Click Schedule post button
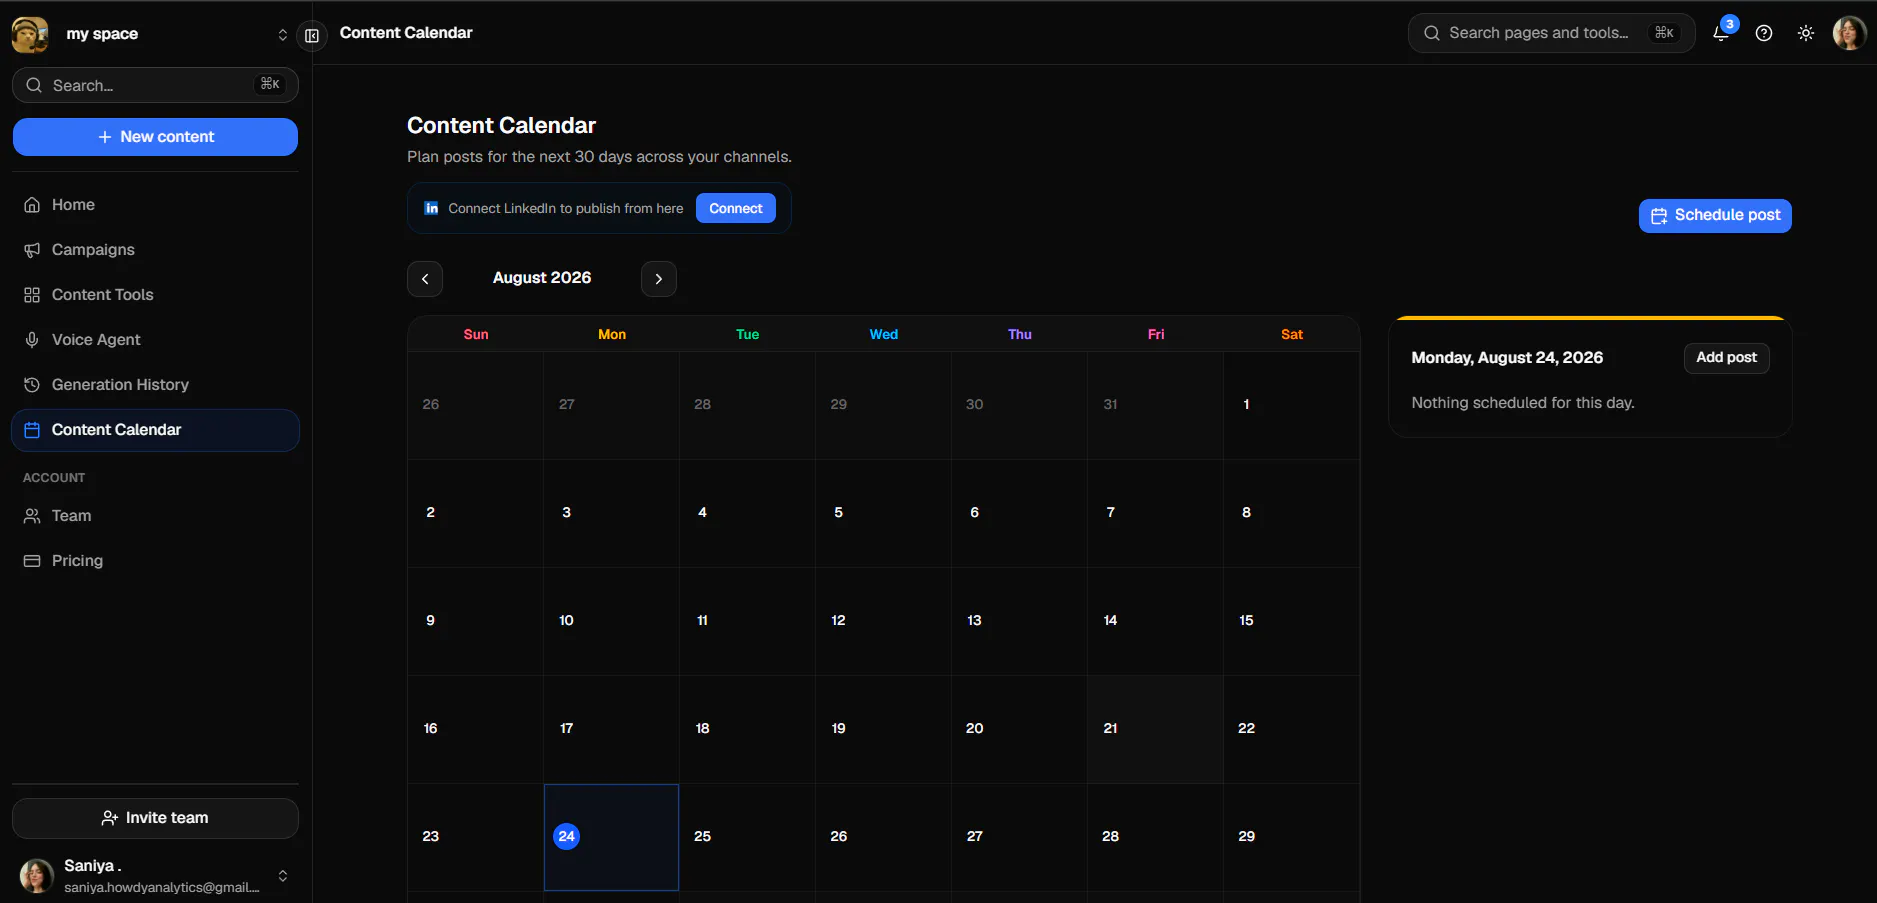The width and height of the screenshot is (1877, 903). pos(1715,216)
